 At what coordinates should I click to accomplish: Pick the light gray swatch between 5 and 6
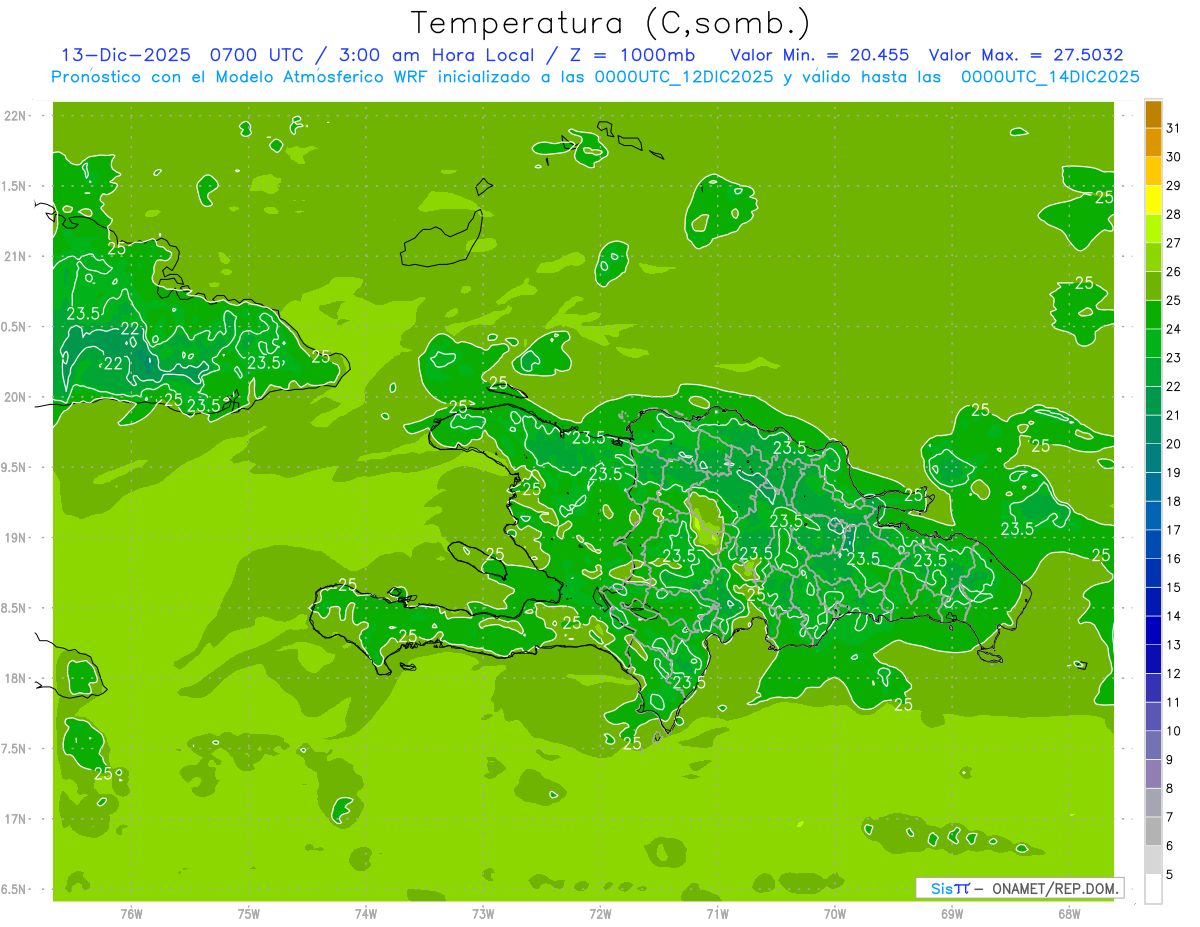1153,860
